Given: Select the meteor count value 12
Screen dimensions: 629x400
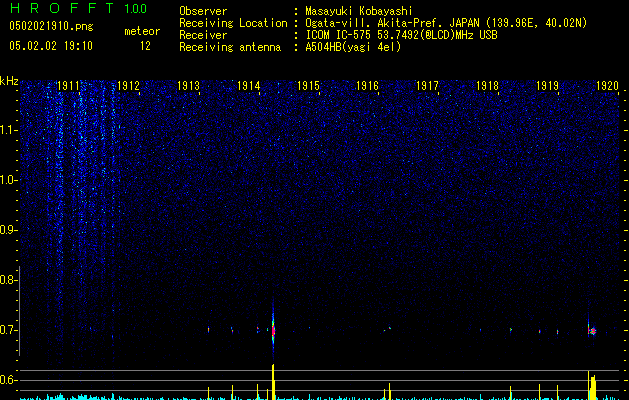Looking at the screenshot, I should point(145,46).
